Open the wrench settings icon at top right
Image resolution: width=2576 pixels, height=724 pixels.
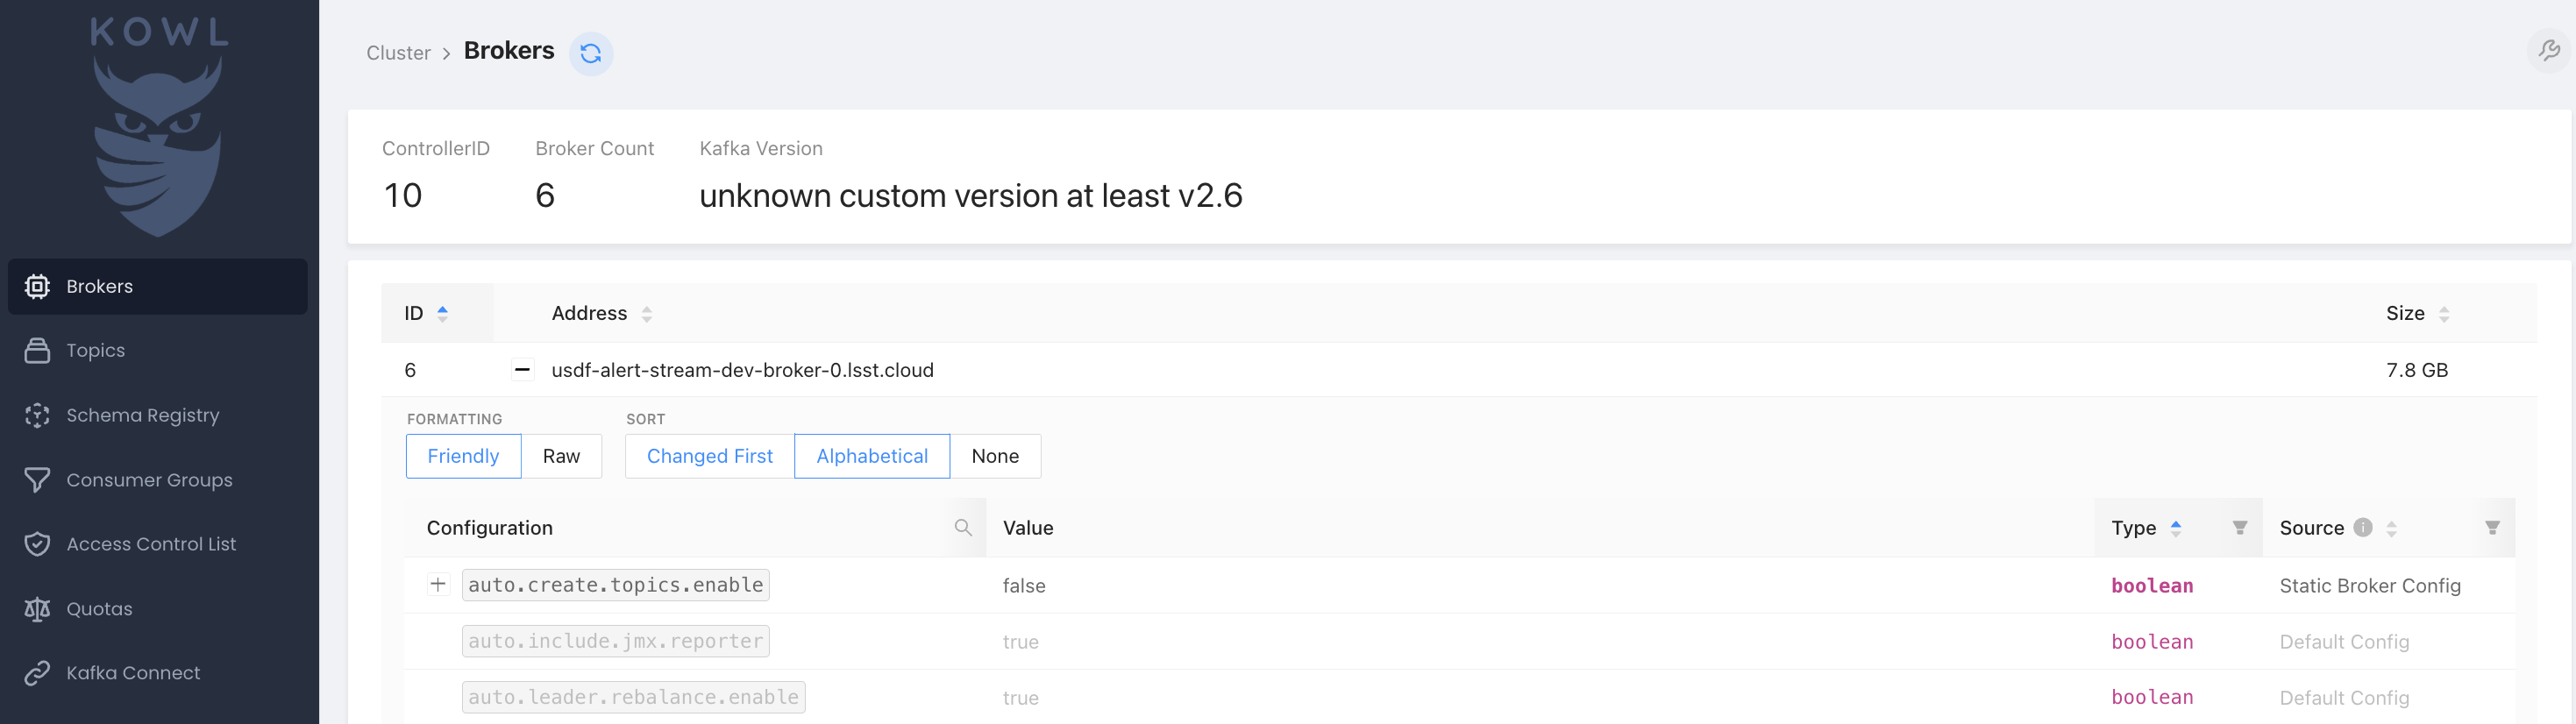(x=2549, y=50)
